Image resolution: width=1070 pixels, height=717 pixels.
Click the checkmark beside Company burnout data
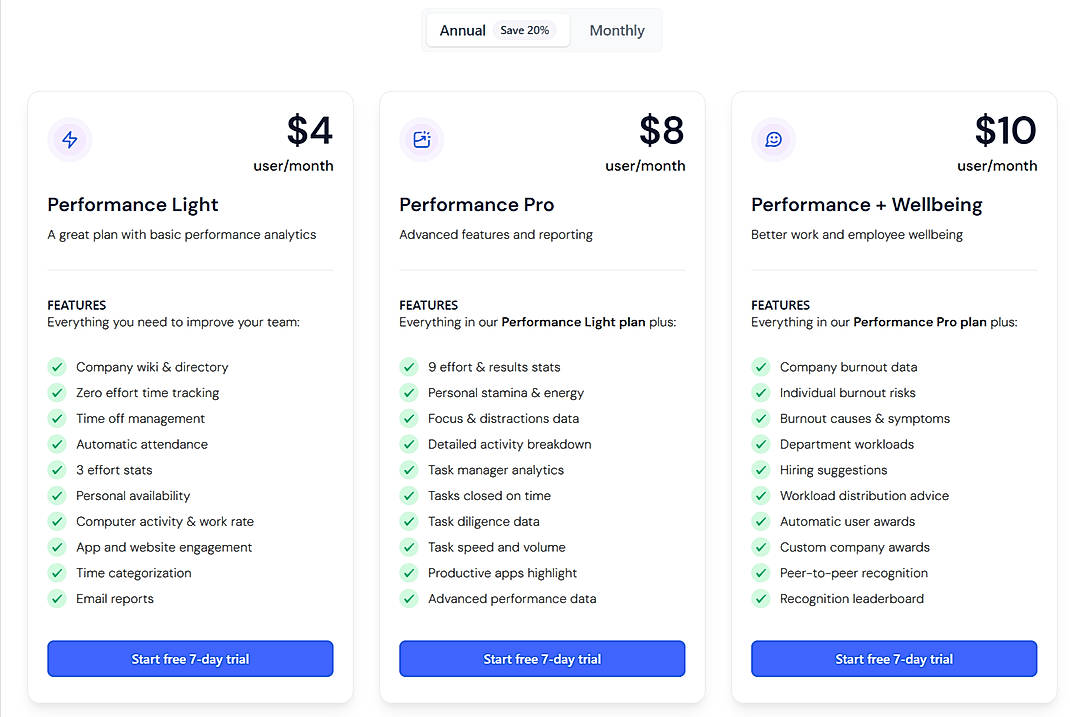pos(761,366)
